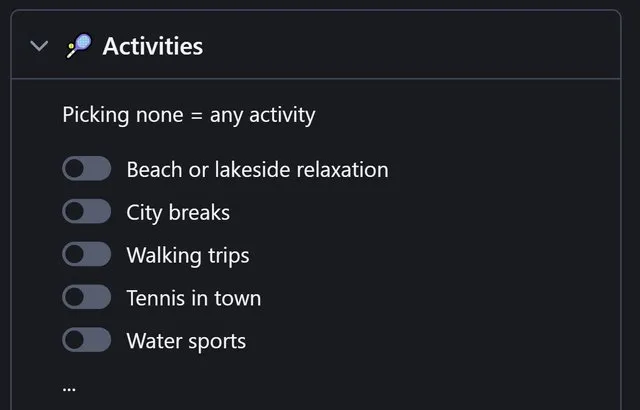Select the Tennis in town label
The height and width of the screenshot is (410, 640).
tap(194, 298)
